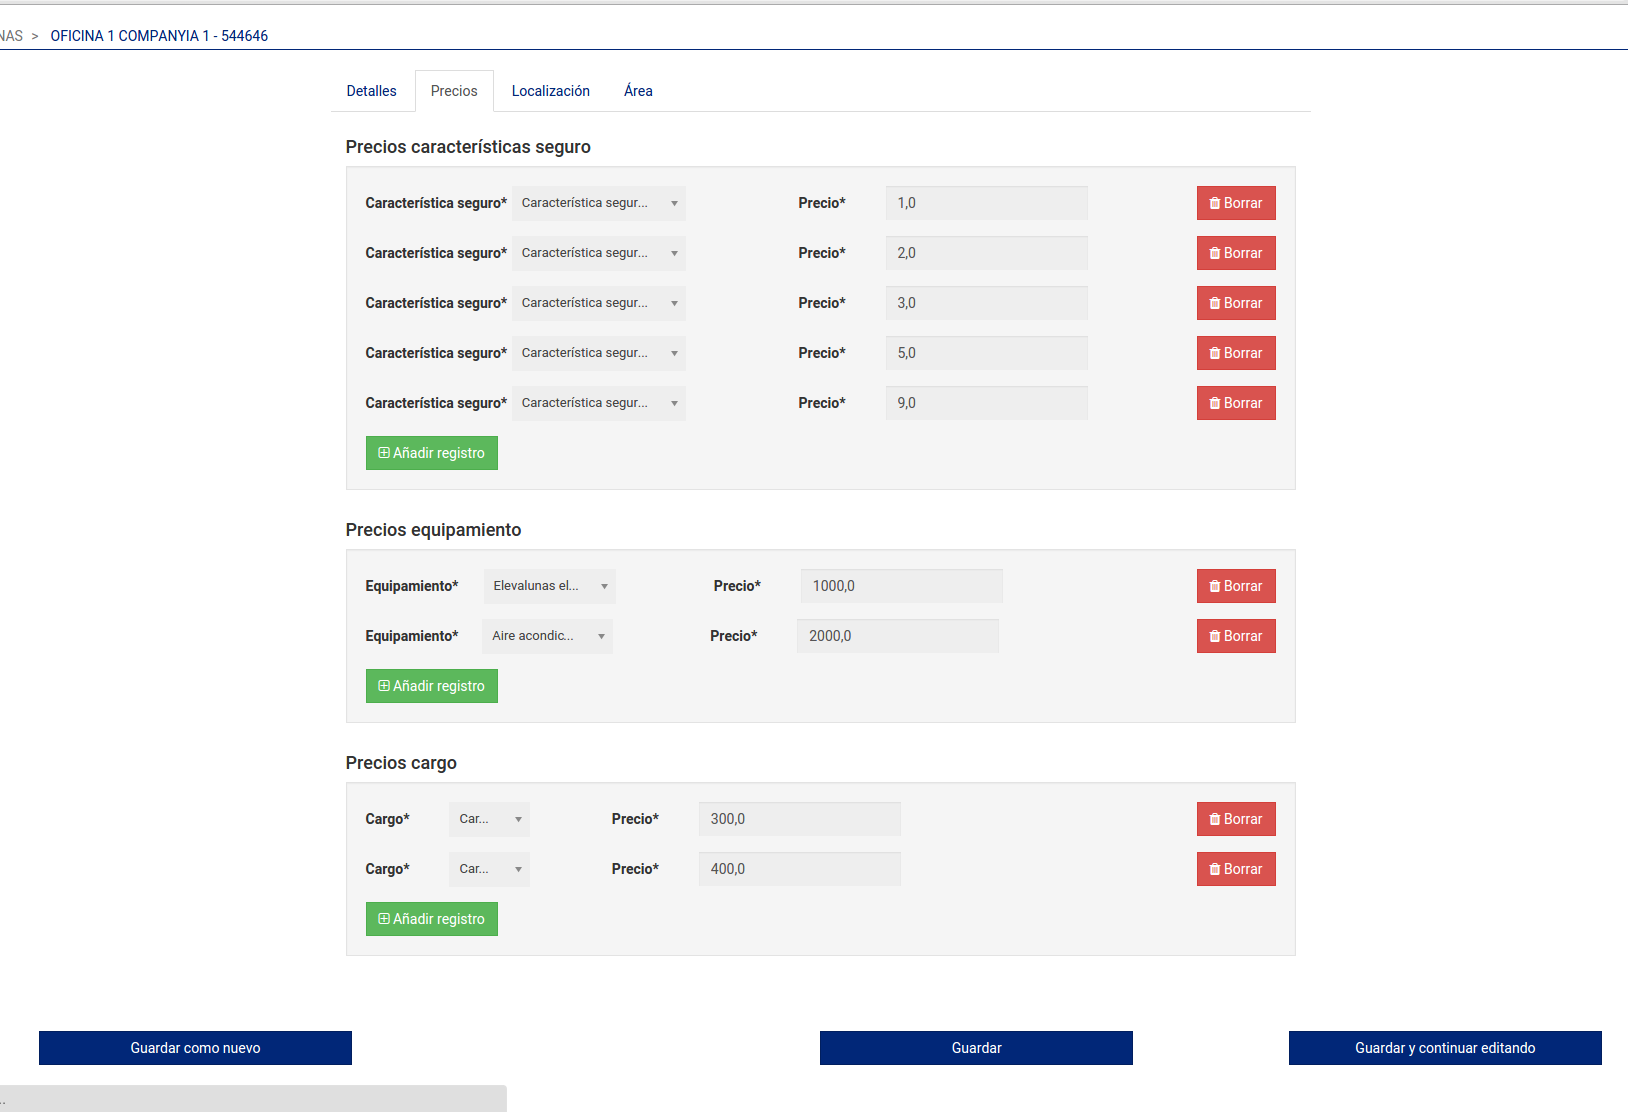Open the Aire acondic equipment dropdown

(547, 636)
